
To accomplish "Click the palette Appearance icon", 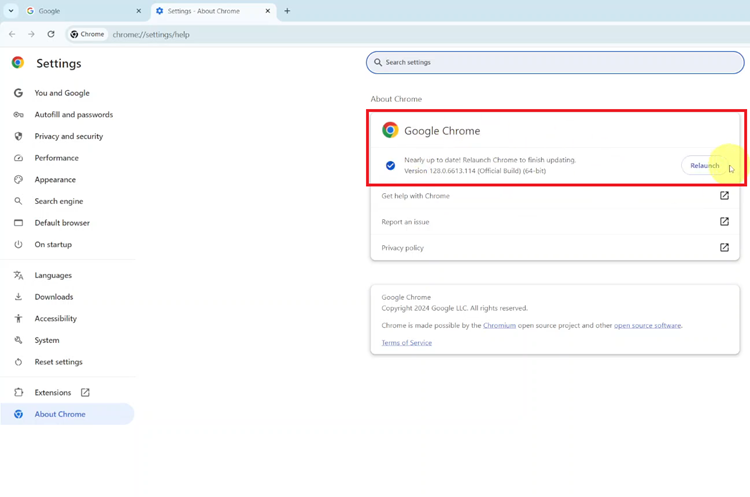I will (18, 179).
